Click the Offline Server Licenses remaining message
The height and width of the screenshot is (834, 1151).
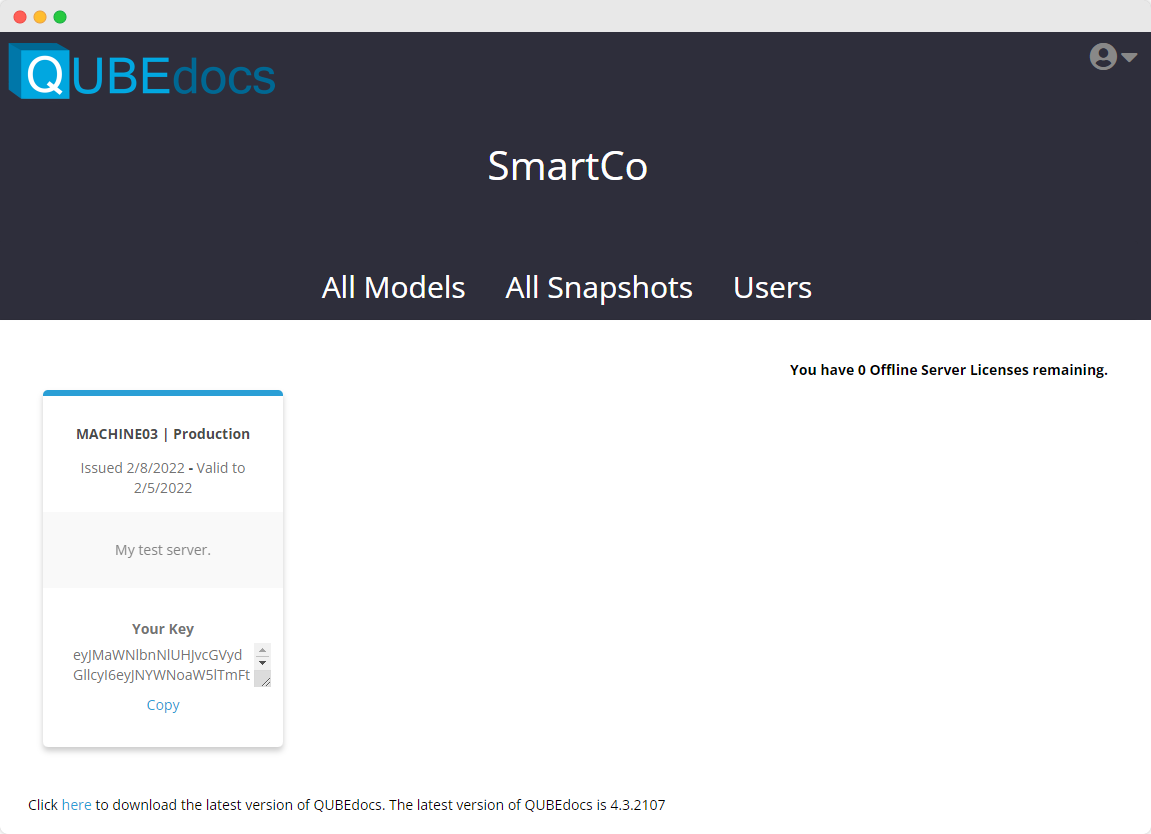pyautogui.click(x=948, y=370)
